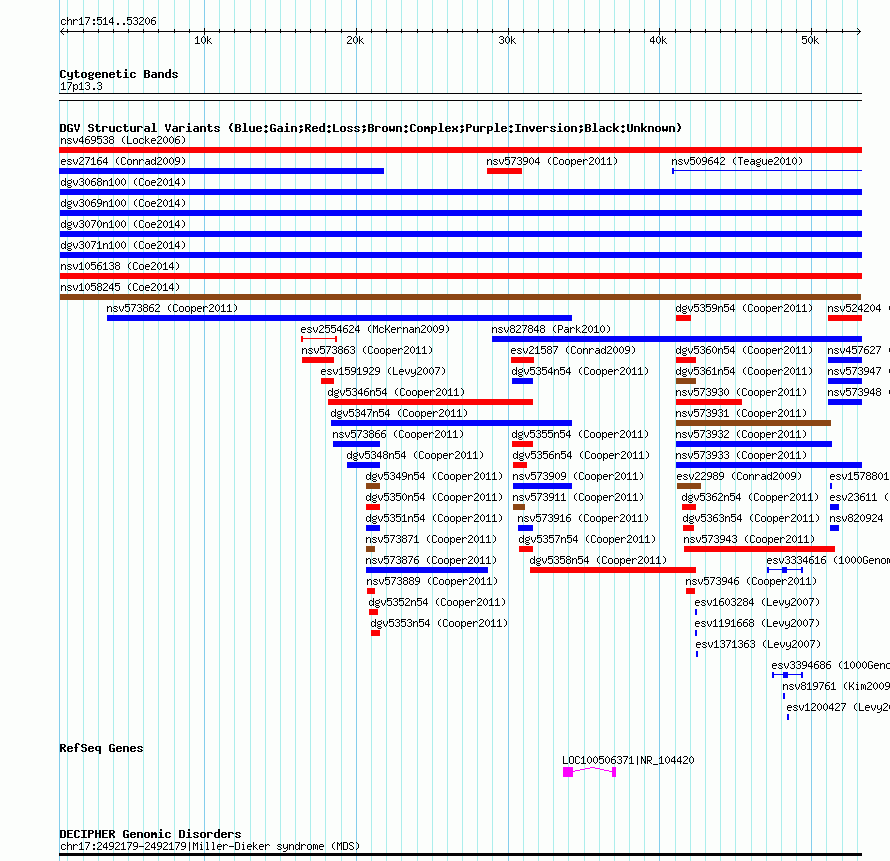
Task: Select esv1591929 (Levy2007) label
Action: (x=383, y=371)
